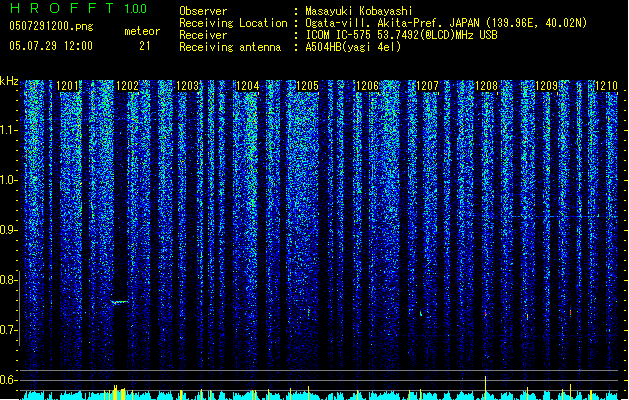Viewport: 629px width, 400px height.
Task: Click the meteor count label
Action: click(142, 31)
